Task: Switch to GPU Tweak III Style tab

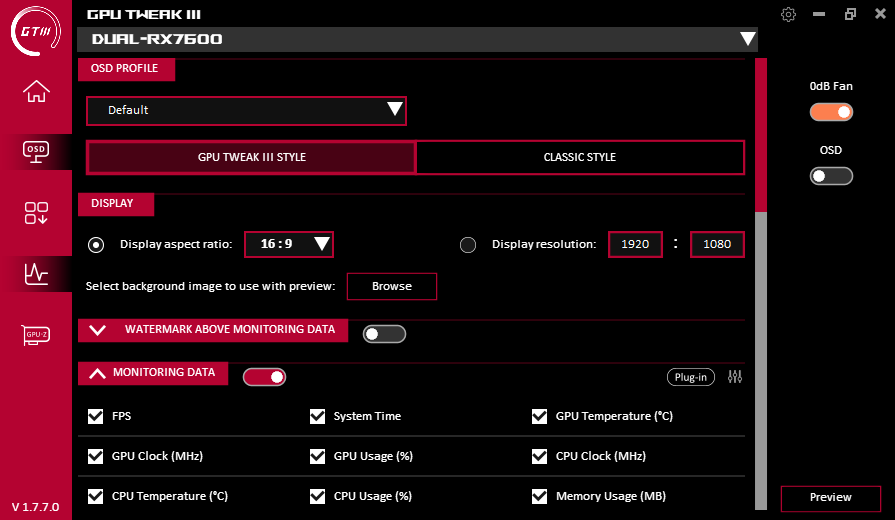Action: tap(252, 157)
